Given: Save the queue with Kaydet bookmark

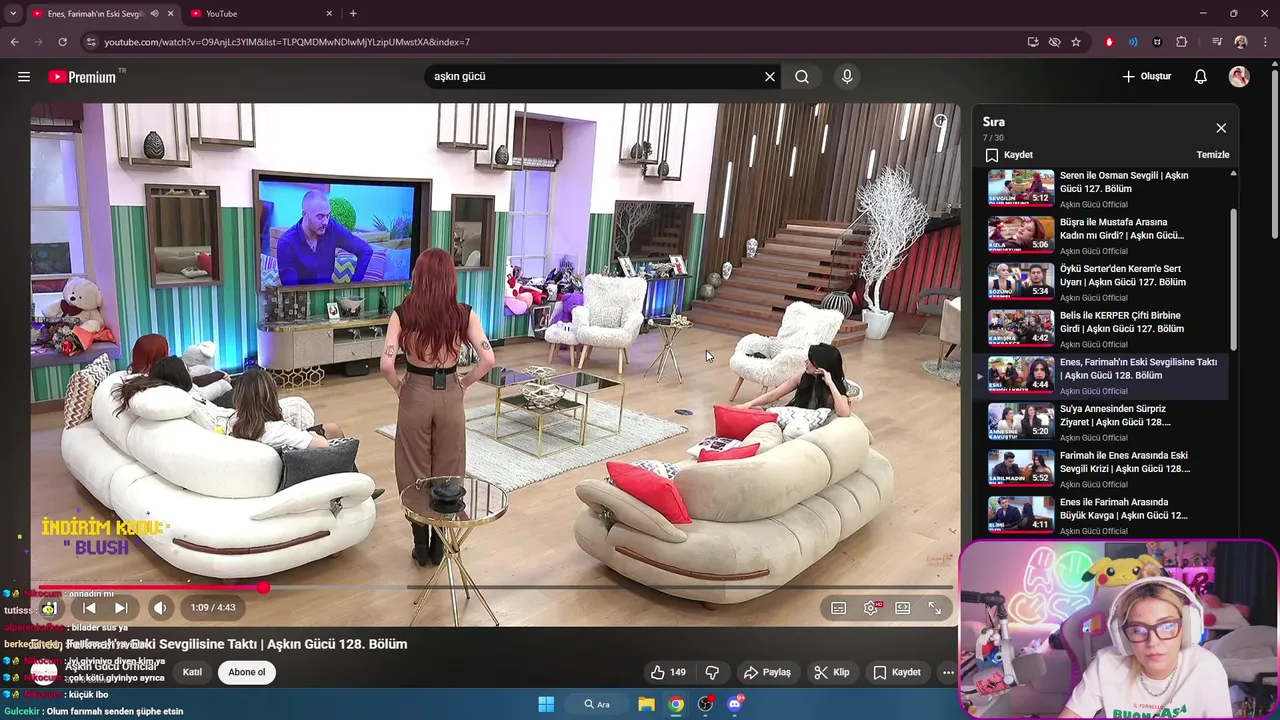Looking at the screenshot, I should point(1009,155).
